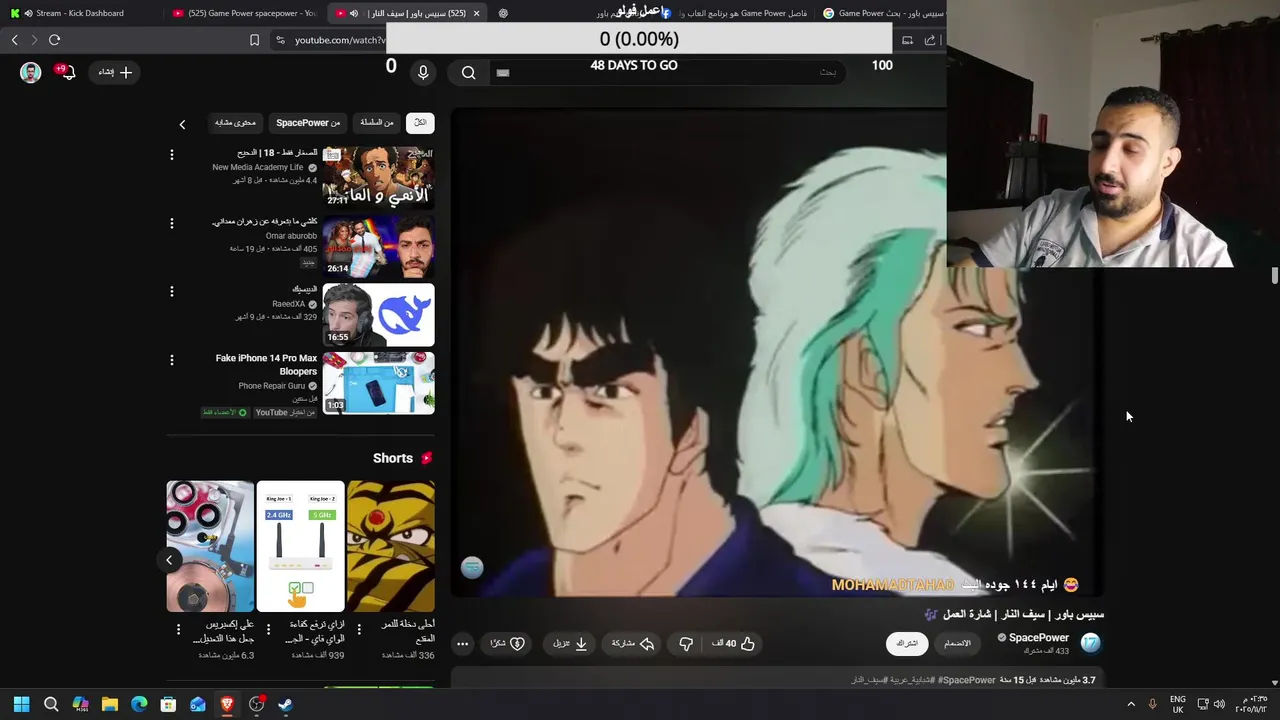Select the من SpacePower filter chip
The height and width of the screenshot is (720, 1280).
click(308, 123)
